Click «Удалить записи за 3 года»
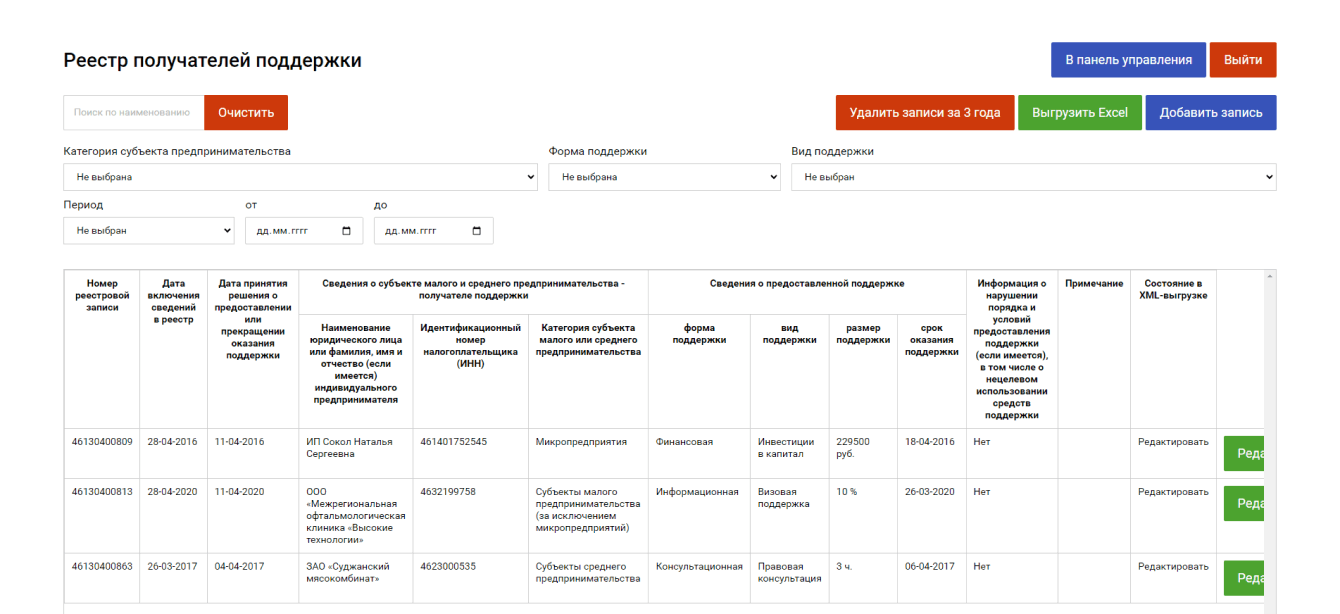 [x=924, y=112]
